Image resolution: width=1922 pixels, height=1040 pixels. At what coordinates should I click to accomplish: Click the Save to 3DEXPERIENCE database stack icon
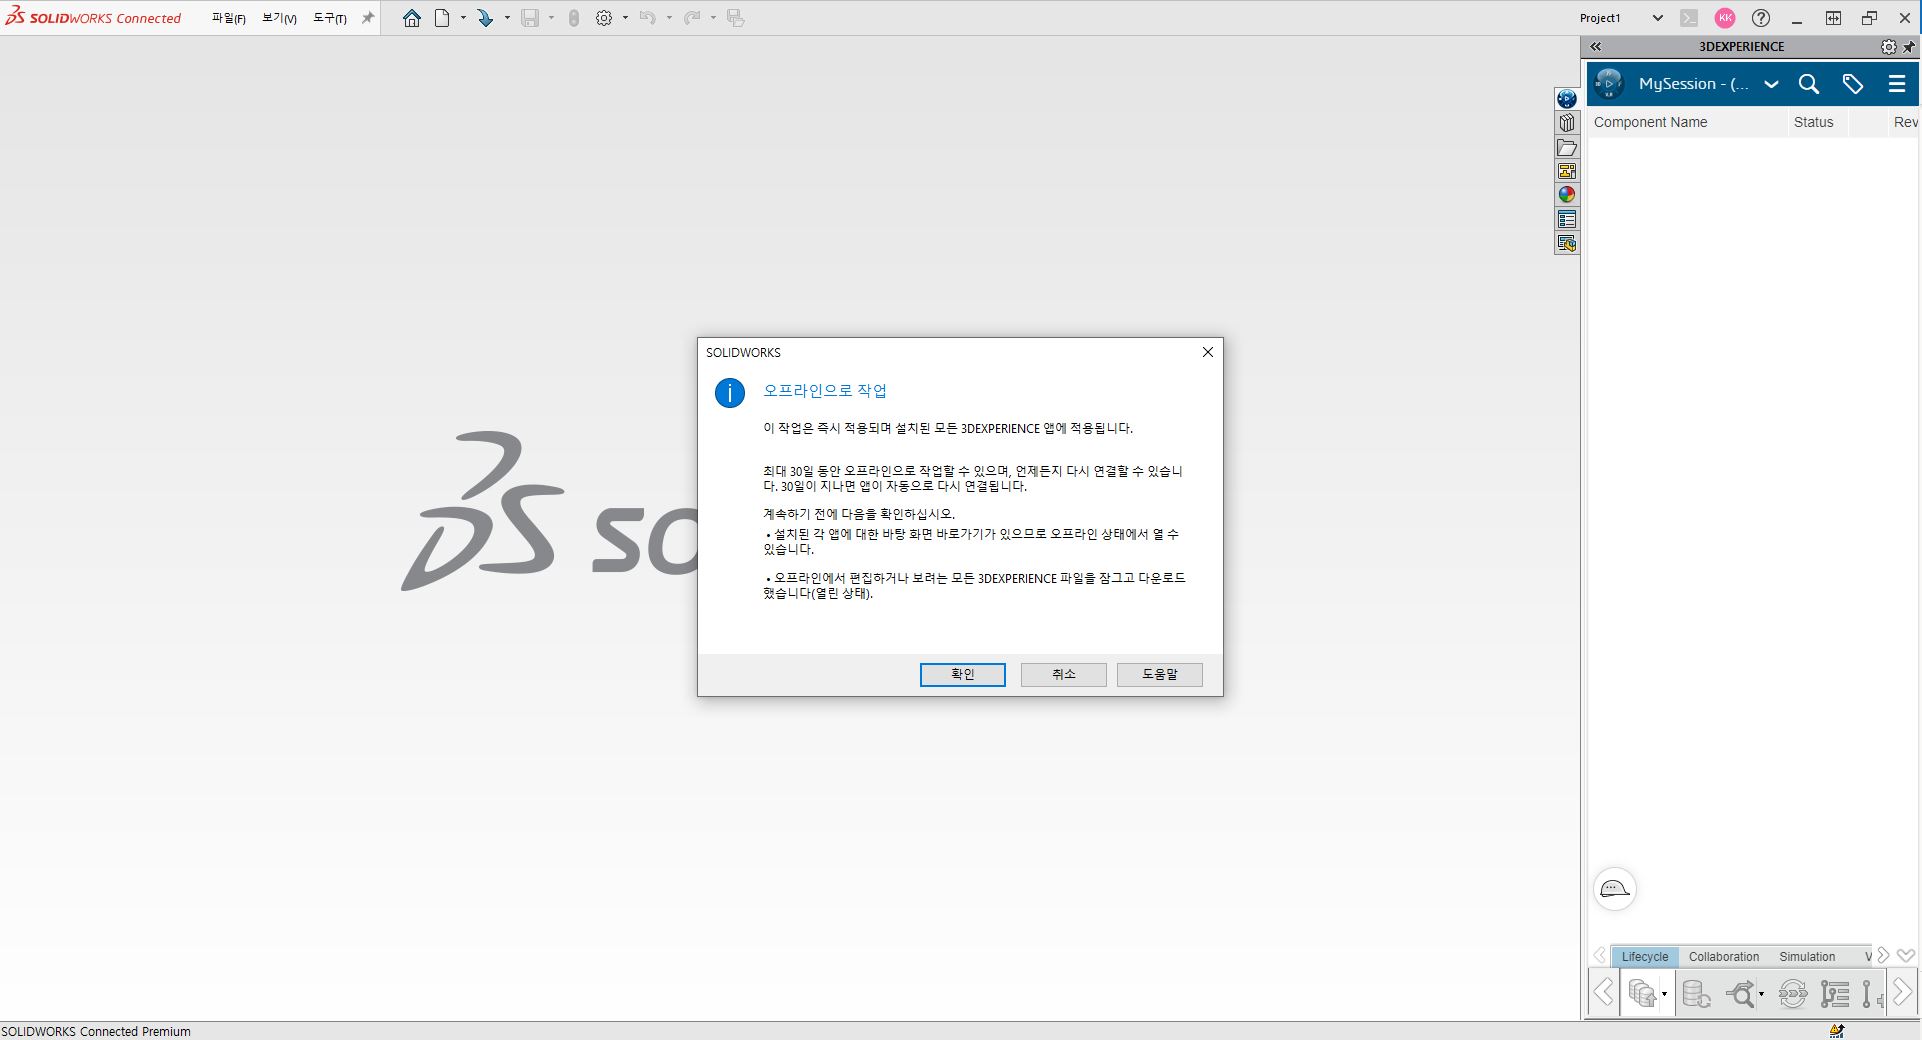point(1642,993)
